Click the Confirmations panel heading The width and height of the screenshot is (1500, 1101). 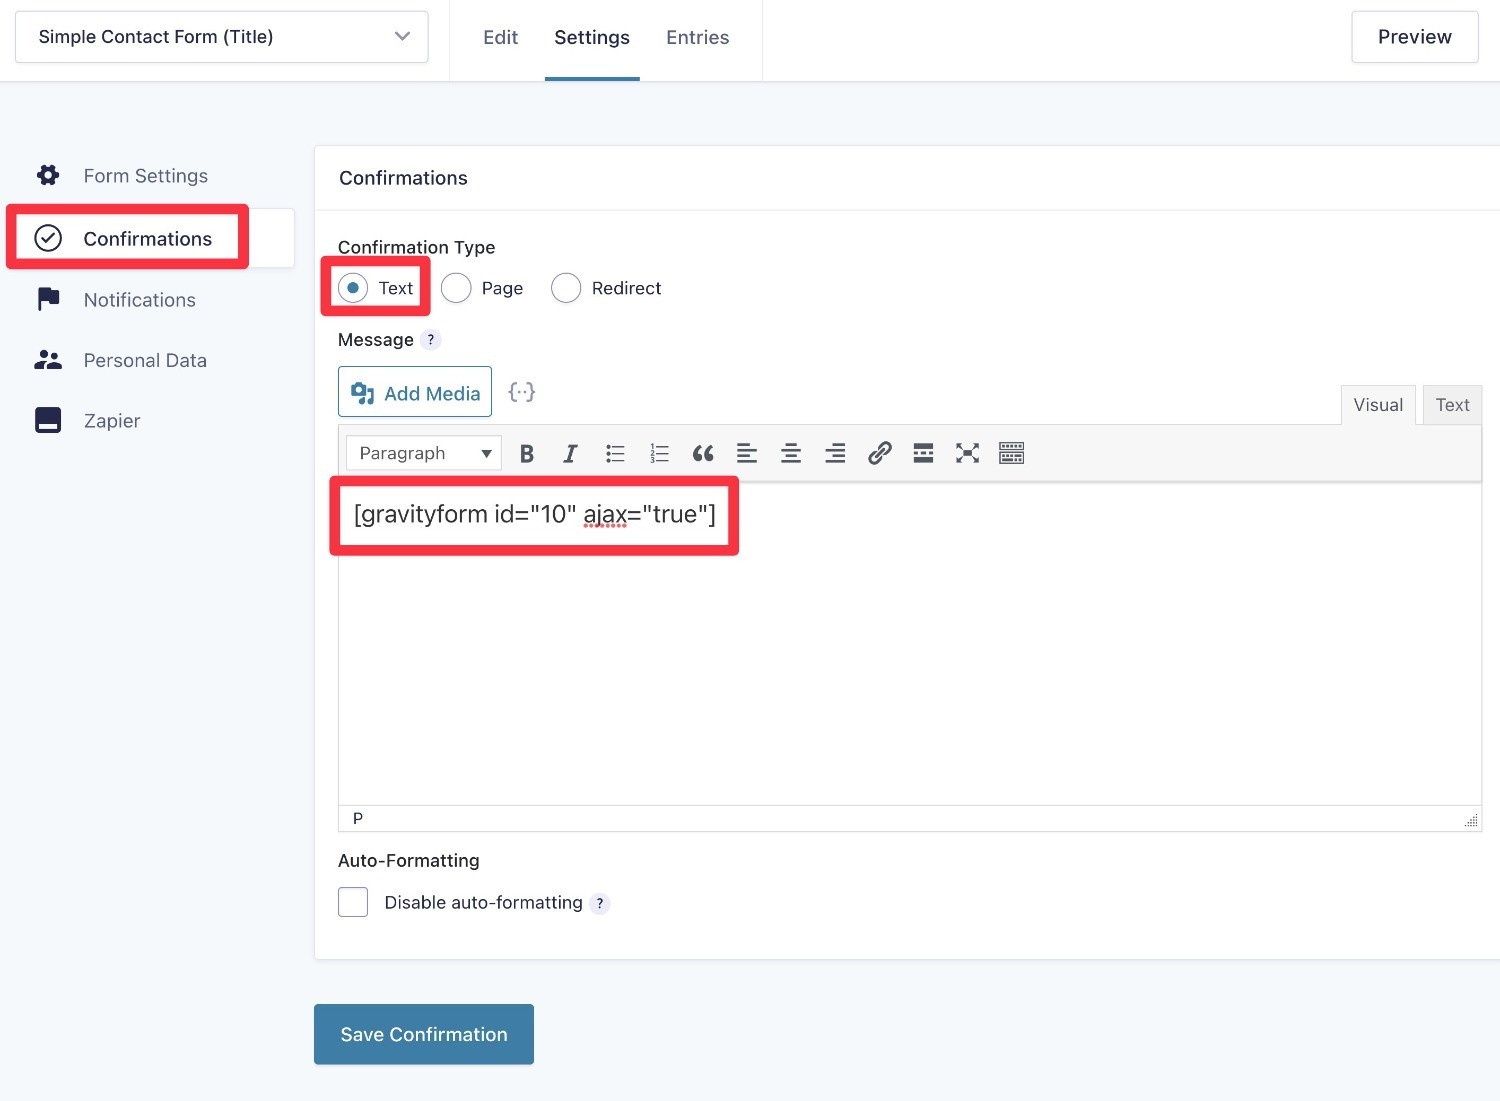(x=403, y=178)
